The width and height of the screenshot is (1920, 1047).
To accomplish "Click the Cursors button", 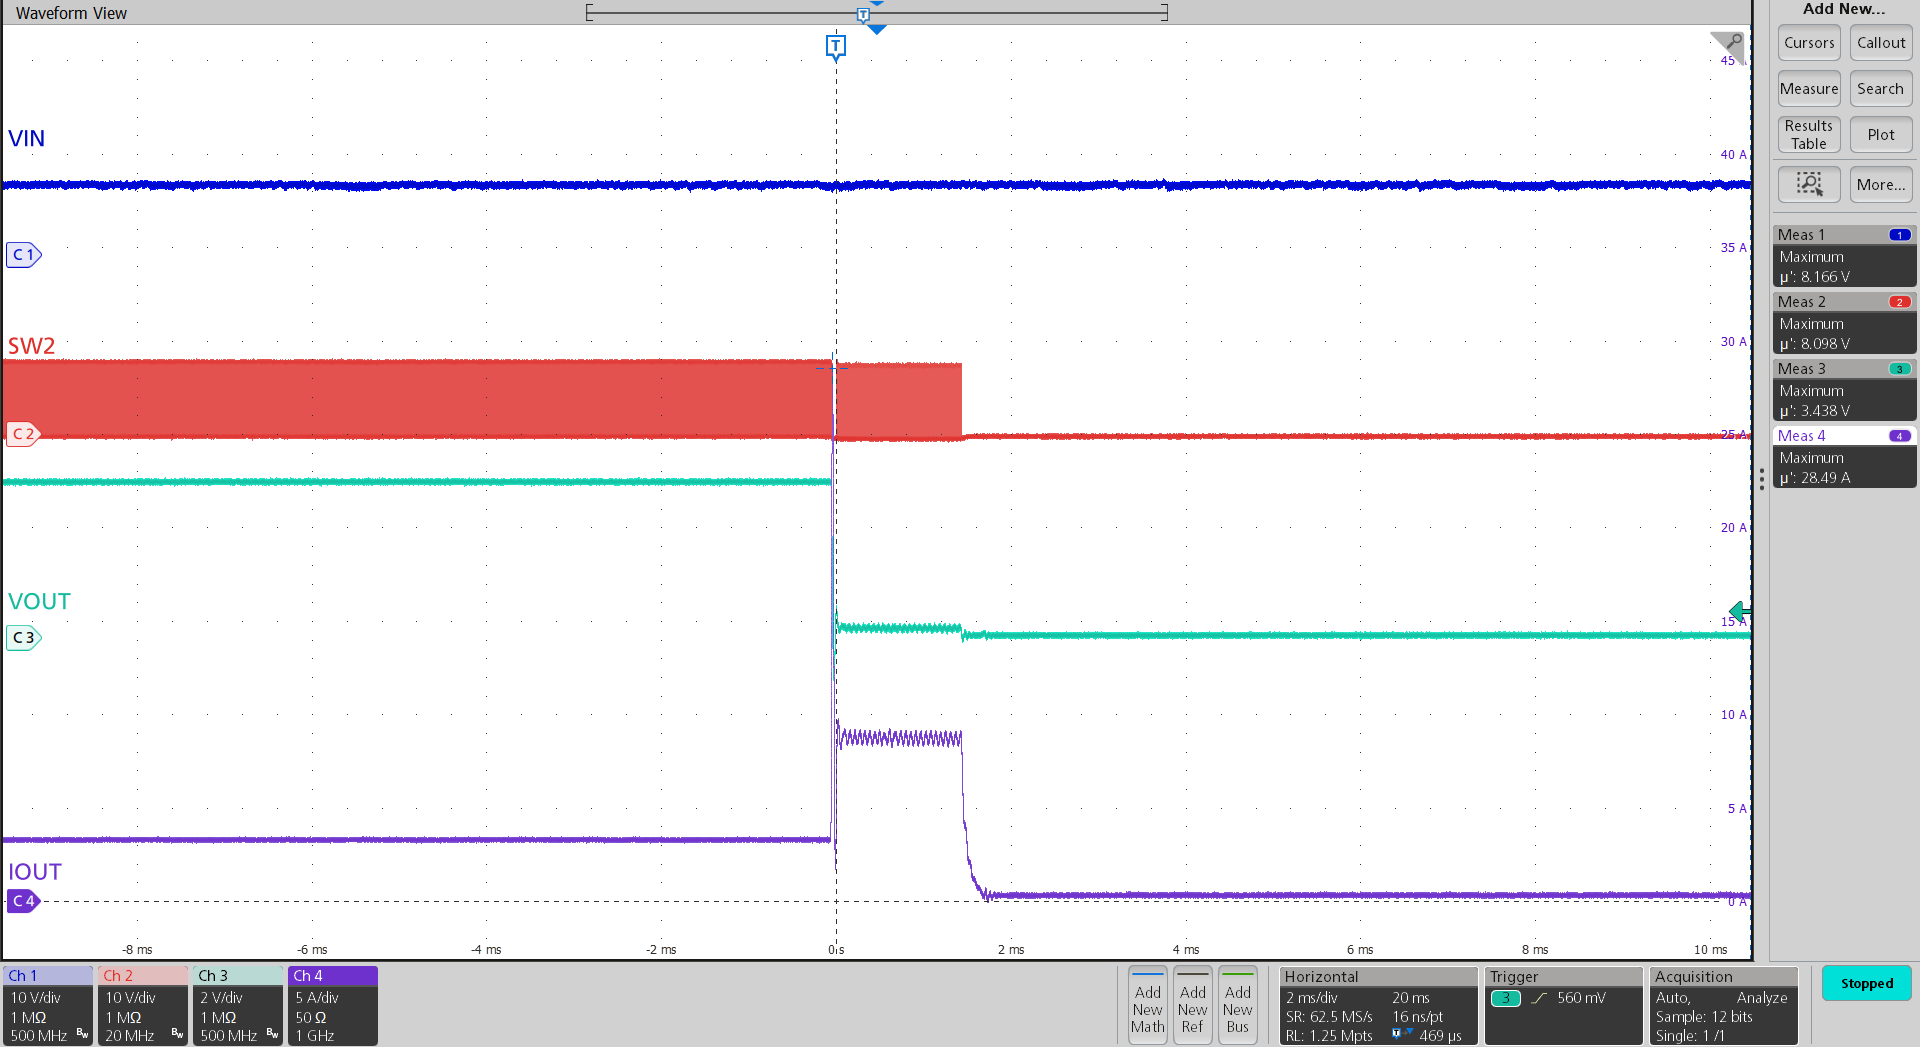I will point(1809,43).
